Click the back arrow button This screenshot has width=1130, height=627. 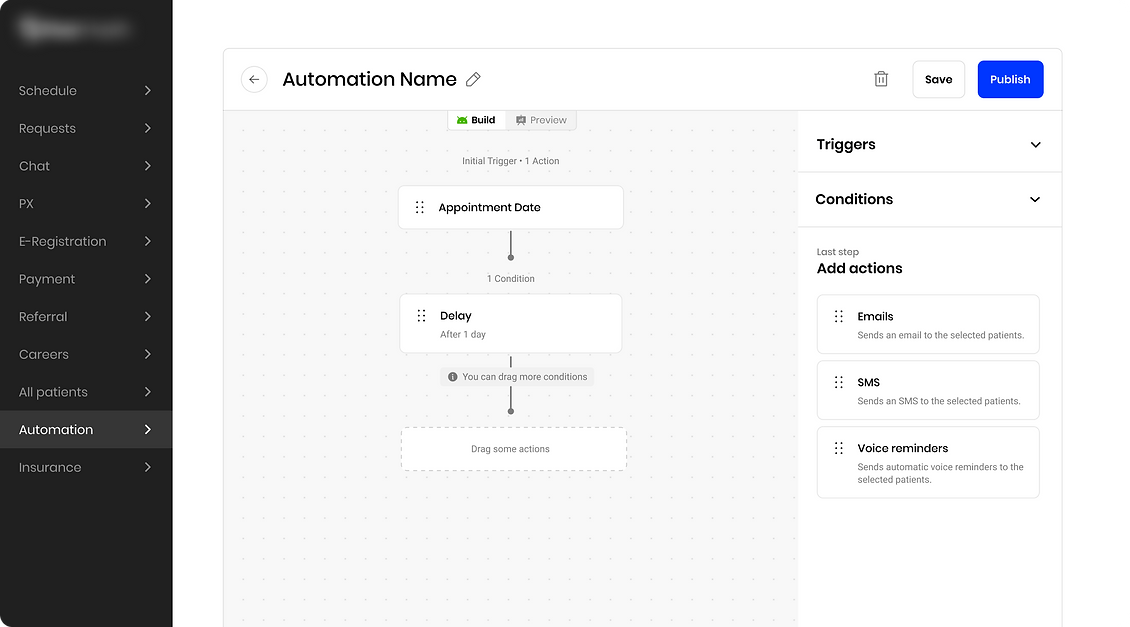[254, 80]
